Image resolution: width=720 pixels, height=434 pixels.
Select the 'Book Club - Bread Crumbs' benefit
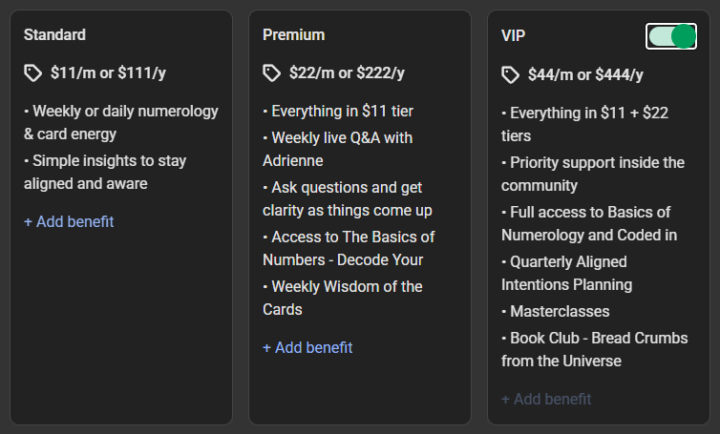pos(597,349)
